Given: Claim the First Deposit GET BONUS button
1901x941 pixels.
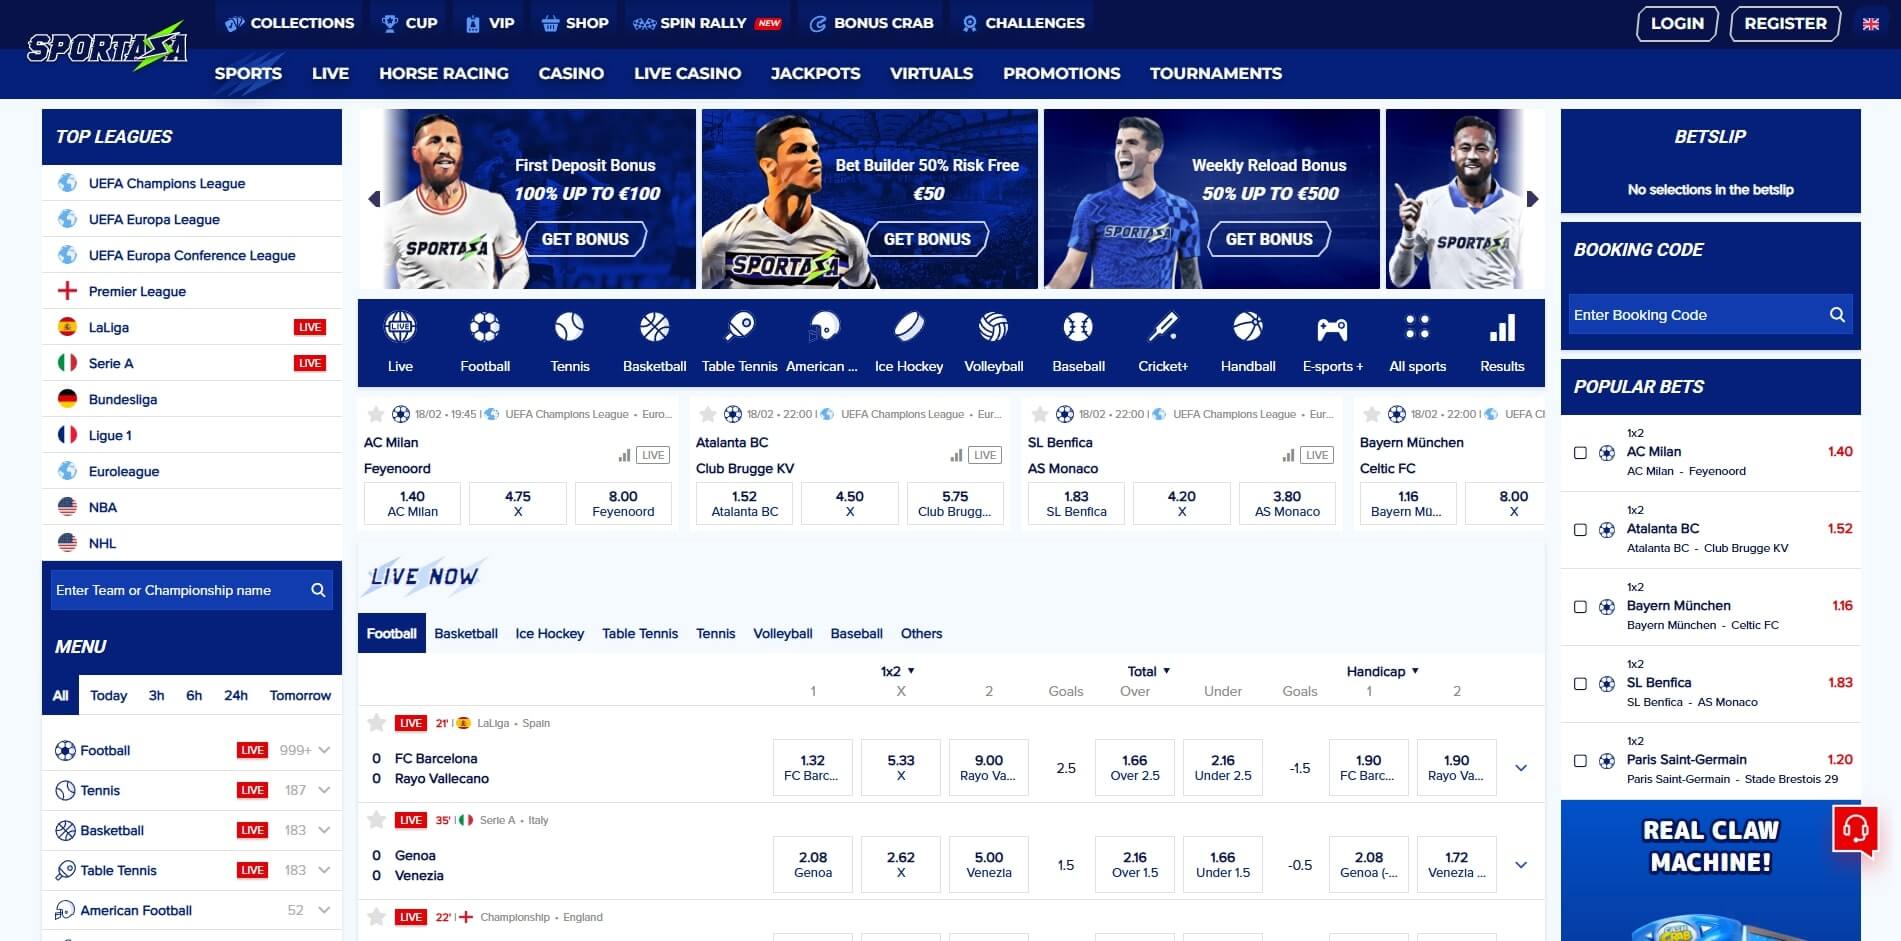Looking at the screenshot, I should (585, 239).
